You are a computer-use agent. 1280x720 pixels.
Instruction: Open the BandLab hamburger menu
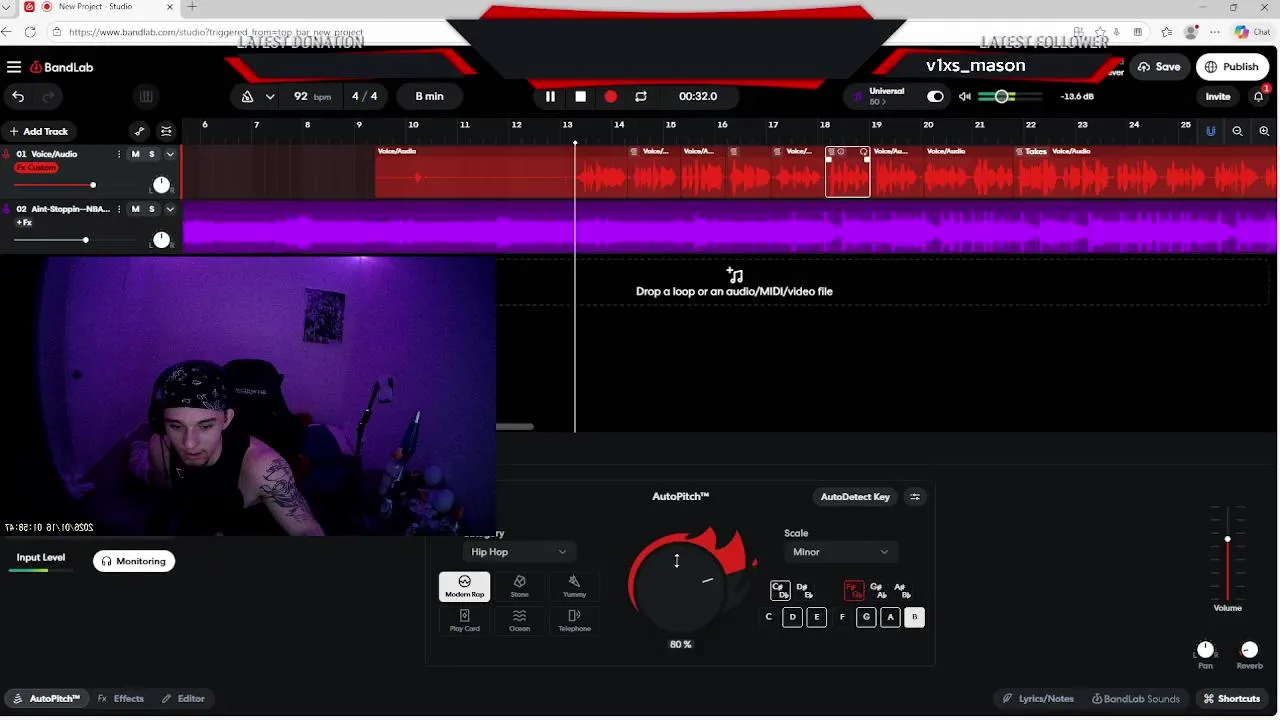click(x=14, y=67)
